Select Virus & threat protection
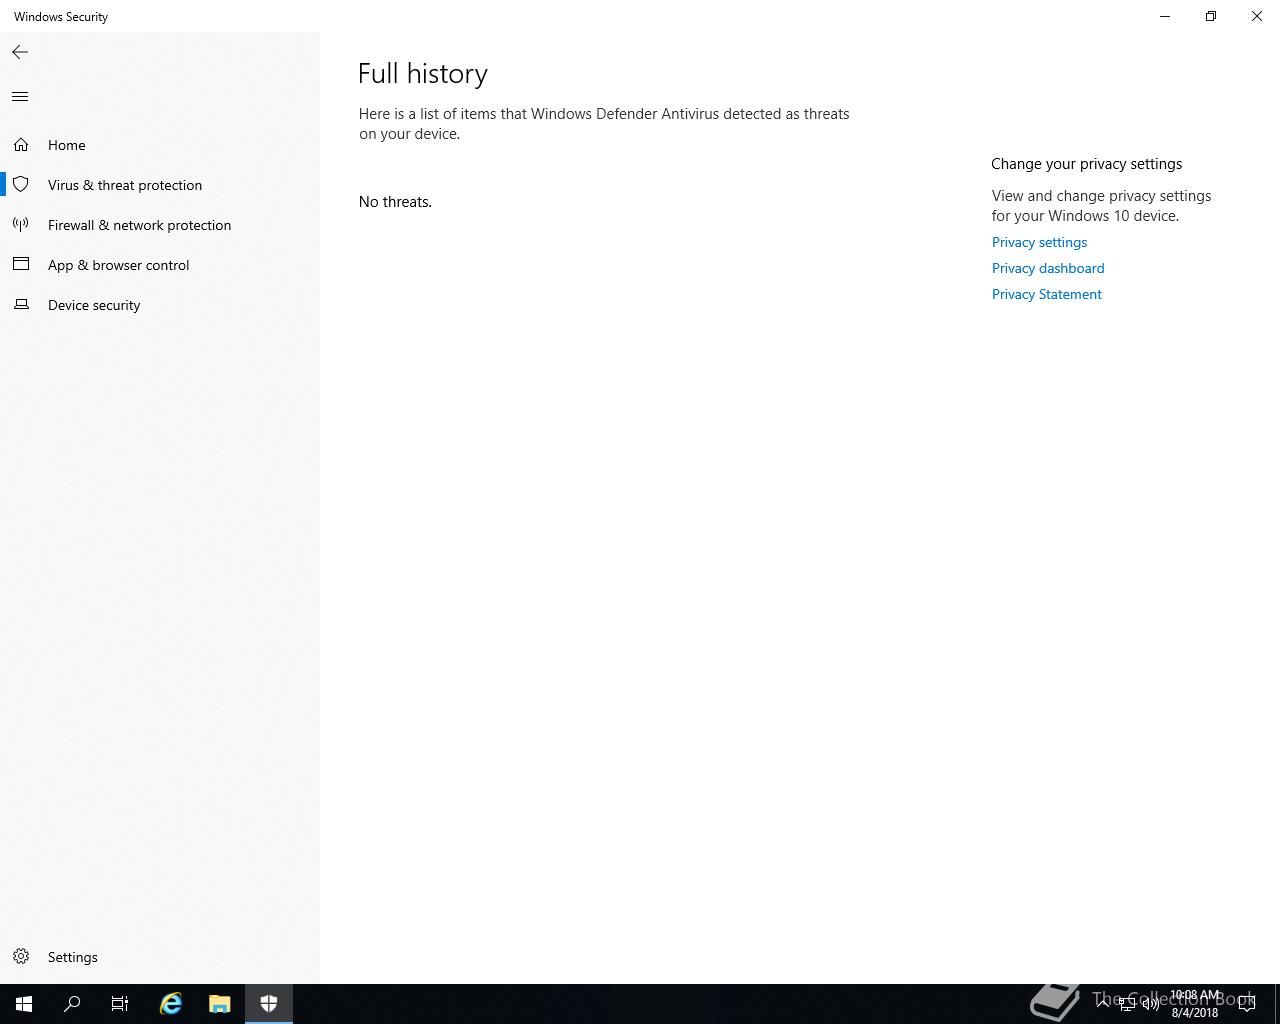The height and width of the screenshot is (1024, 1280). tap(160, 185)
